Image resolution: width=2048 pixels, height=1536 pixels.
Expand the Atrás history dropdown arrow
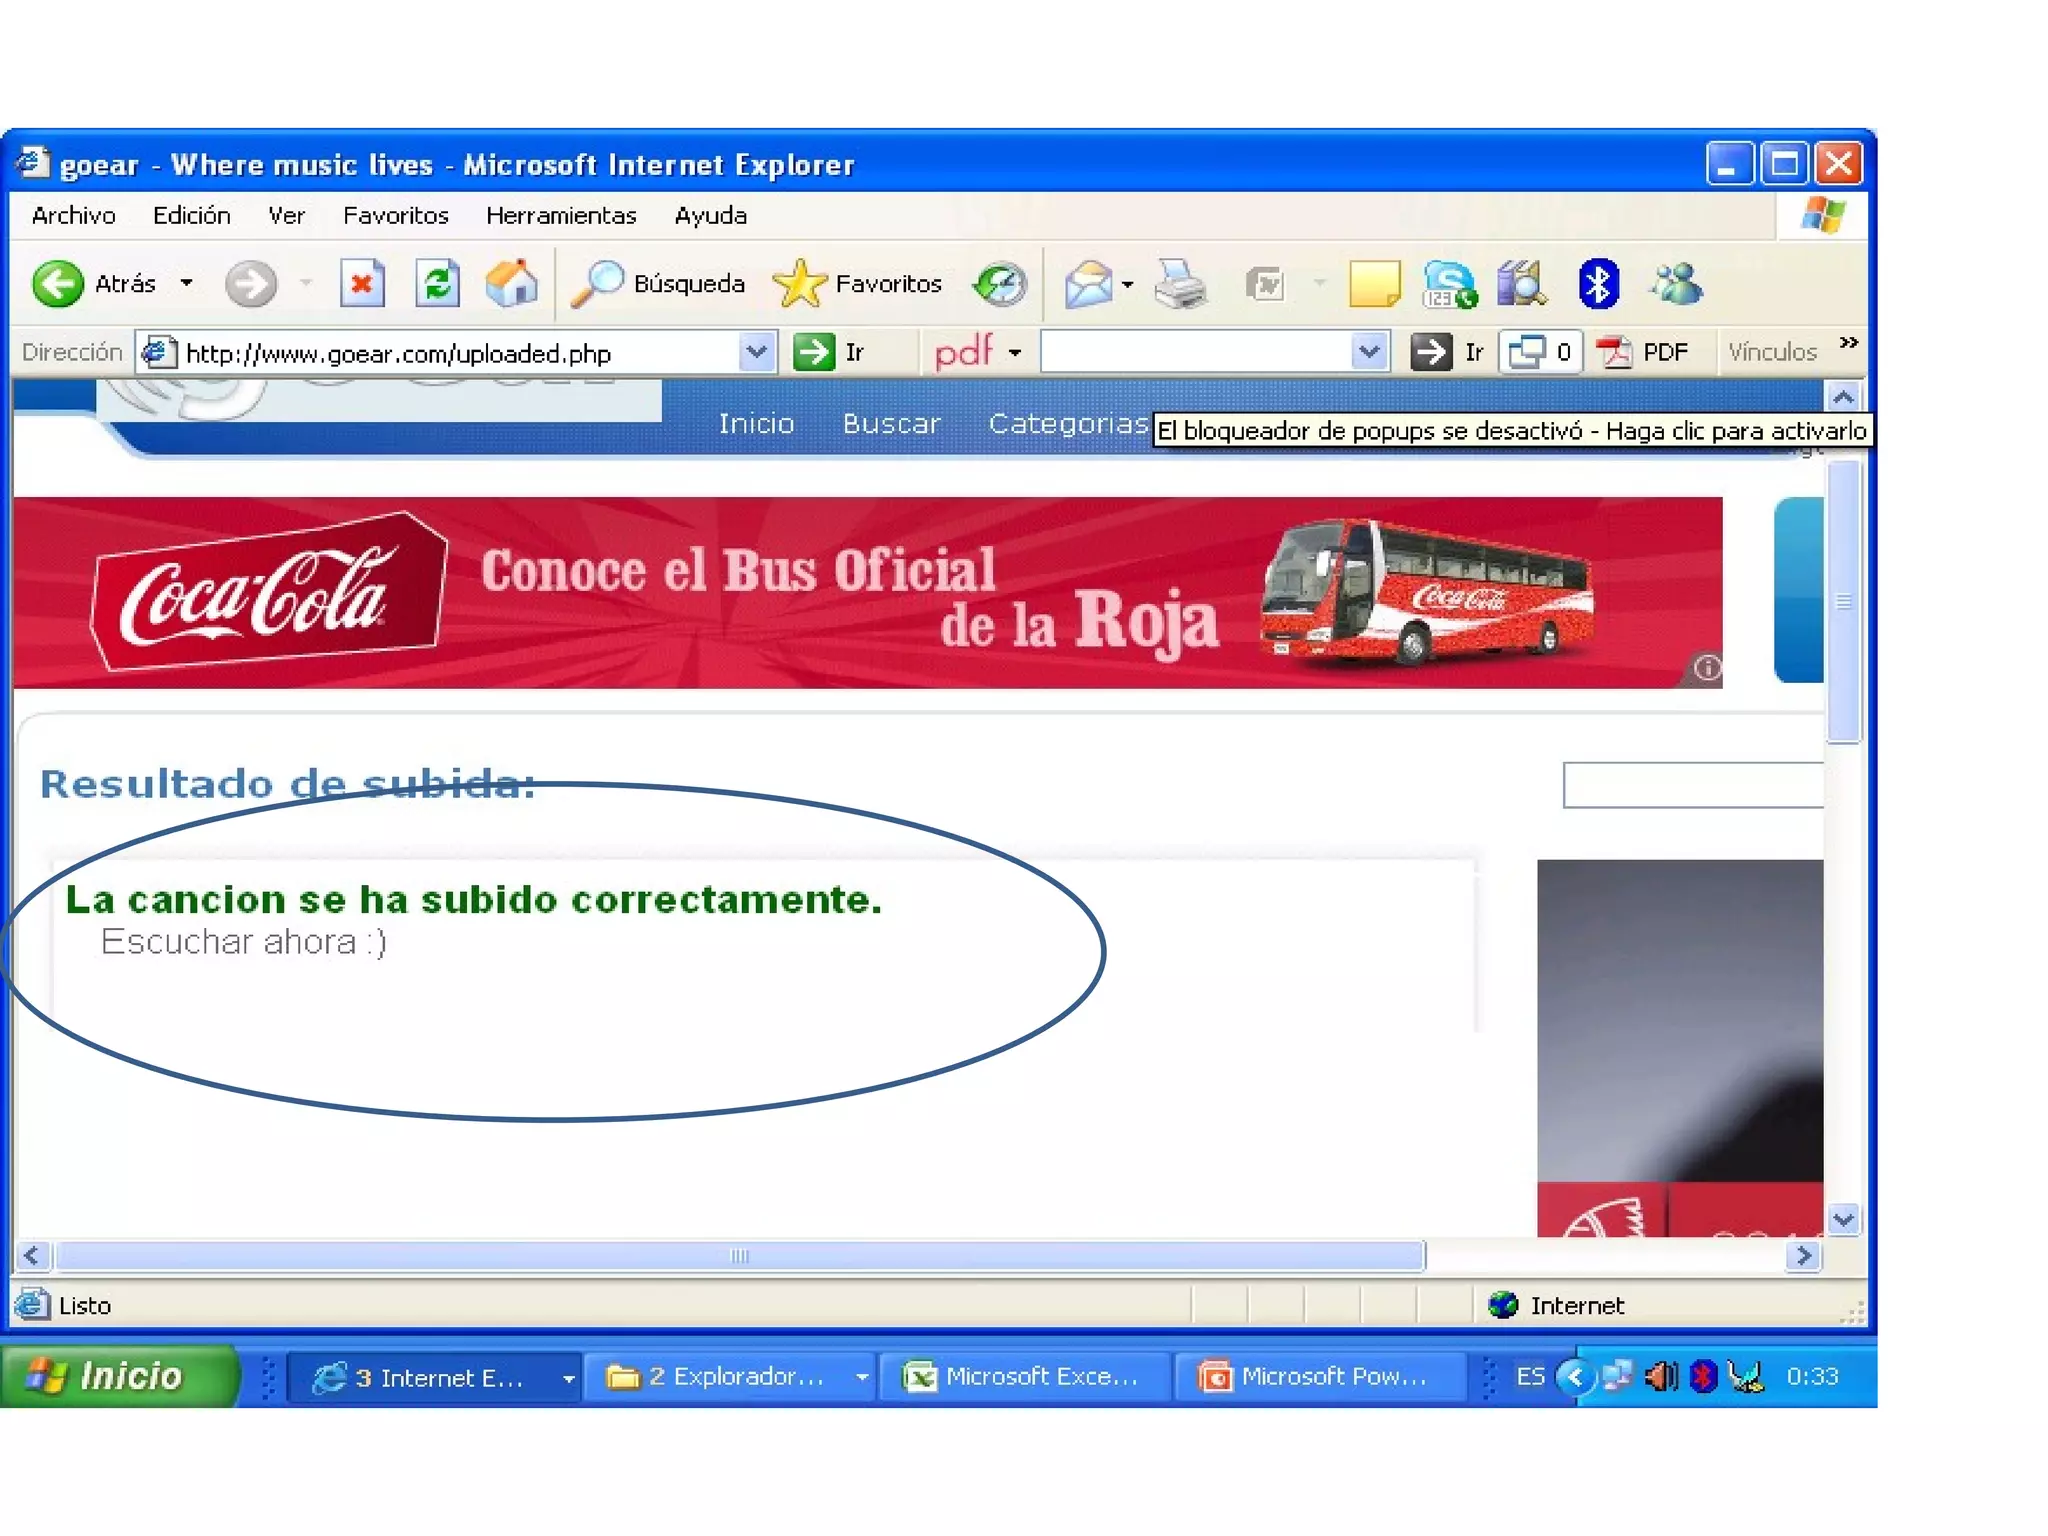click(186, 284)
